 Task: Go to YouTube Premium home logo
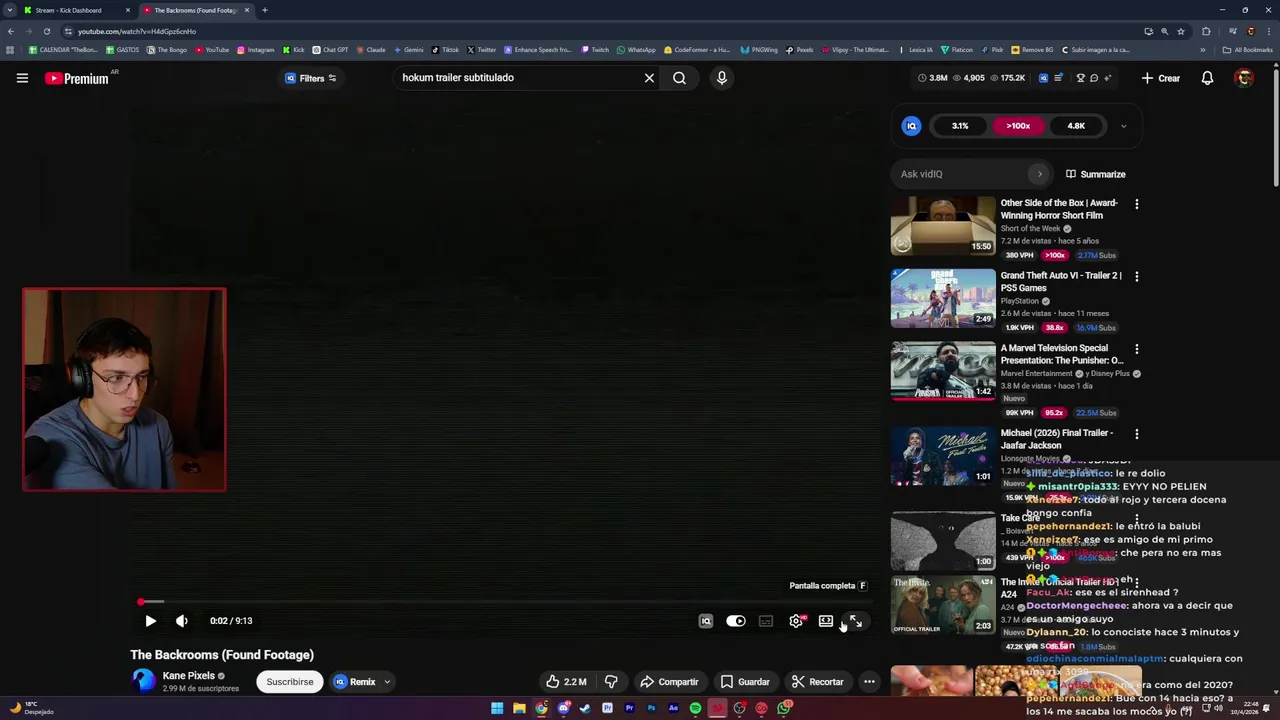76,78
